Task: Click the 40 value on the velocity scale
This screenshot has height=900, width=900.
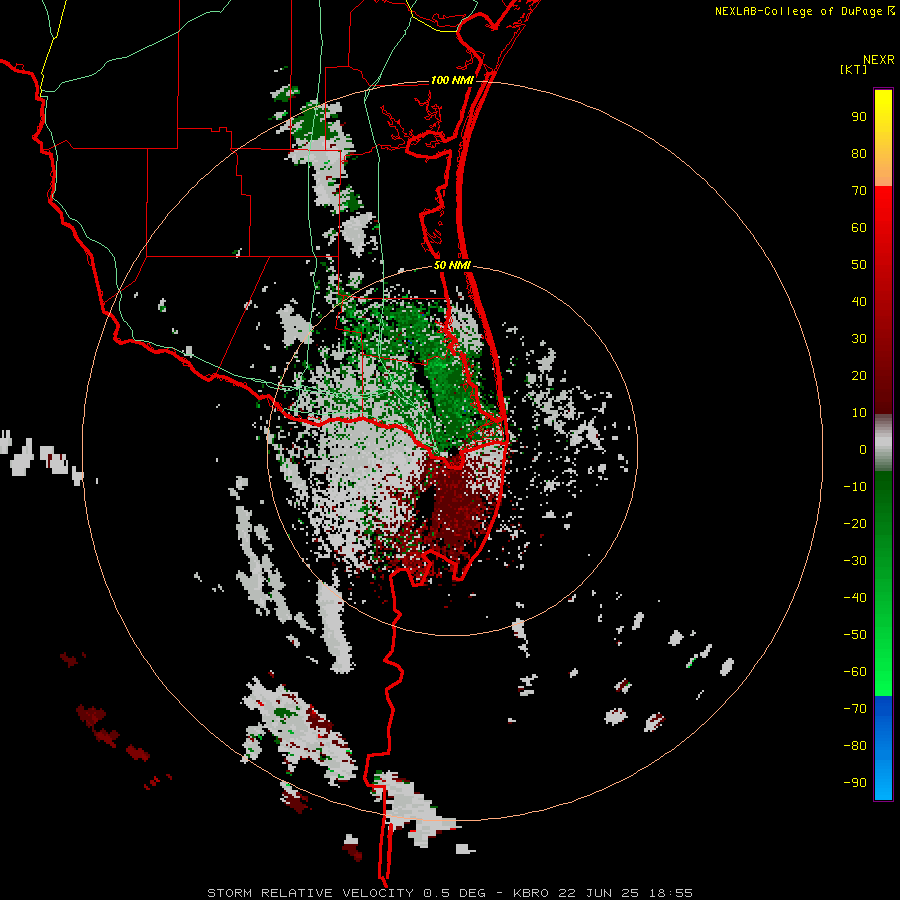Action: click(x=859, y=302)
